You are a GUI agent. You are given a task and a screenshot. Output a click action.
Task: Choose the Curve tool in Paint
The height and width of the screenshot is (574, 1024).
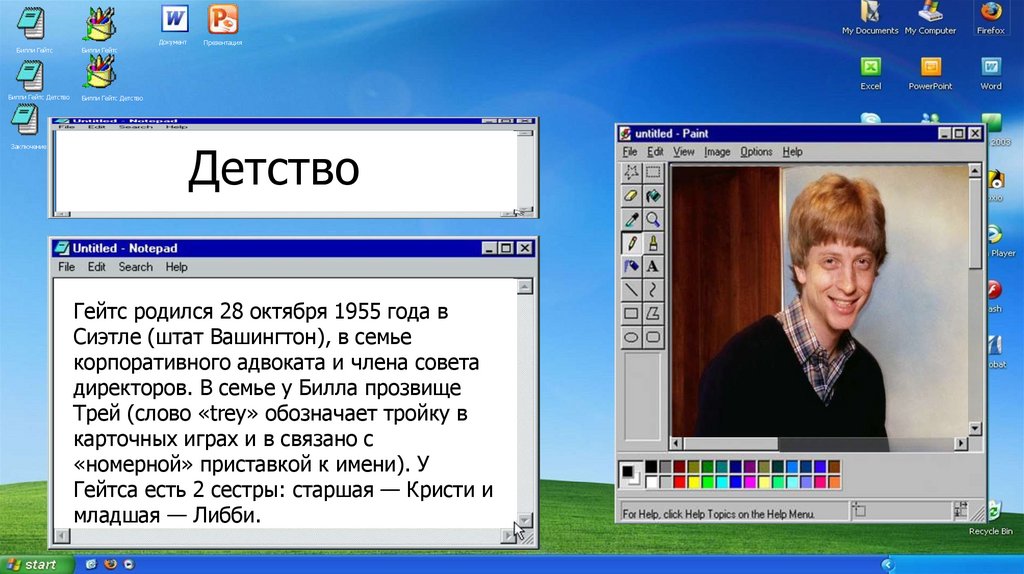653,290
